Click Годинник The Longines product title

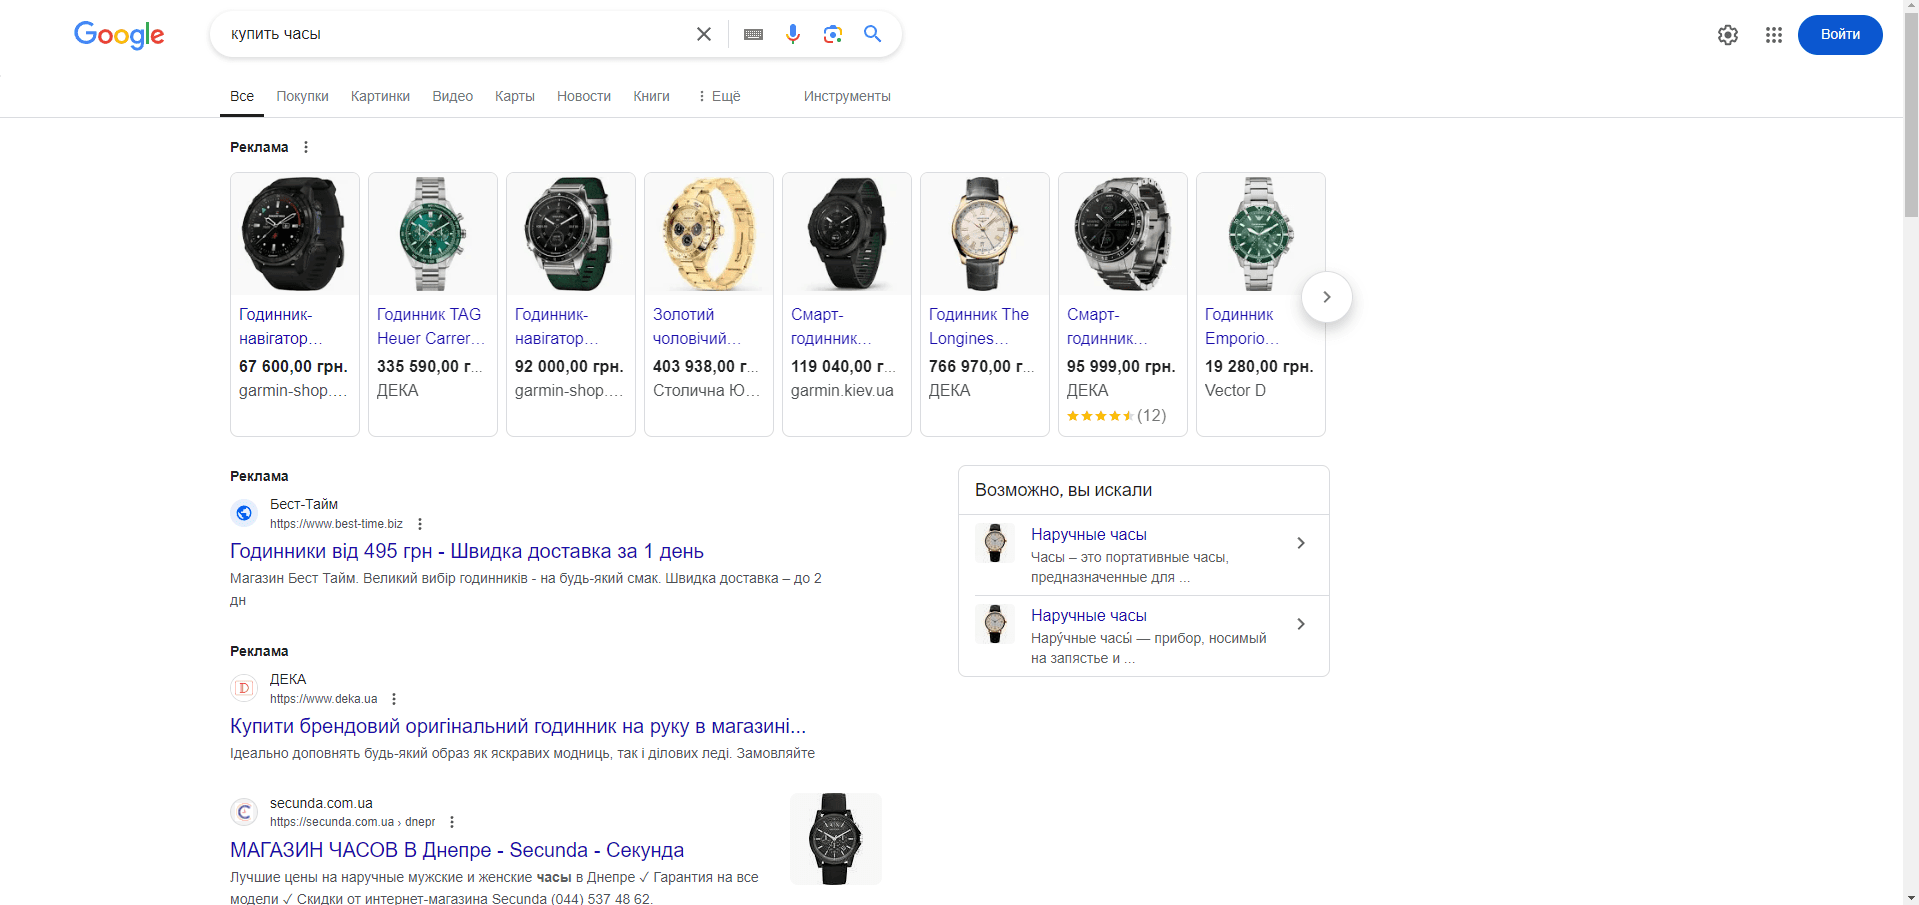click(979, 326)
